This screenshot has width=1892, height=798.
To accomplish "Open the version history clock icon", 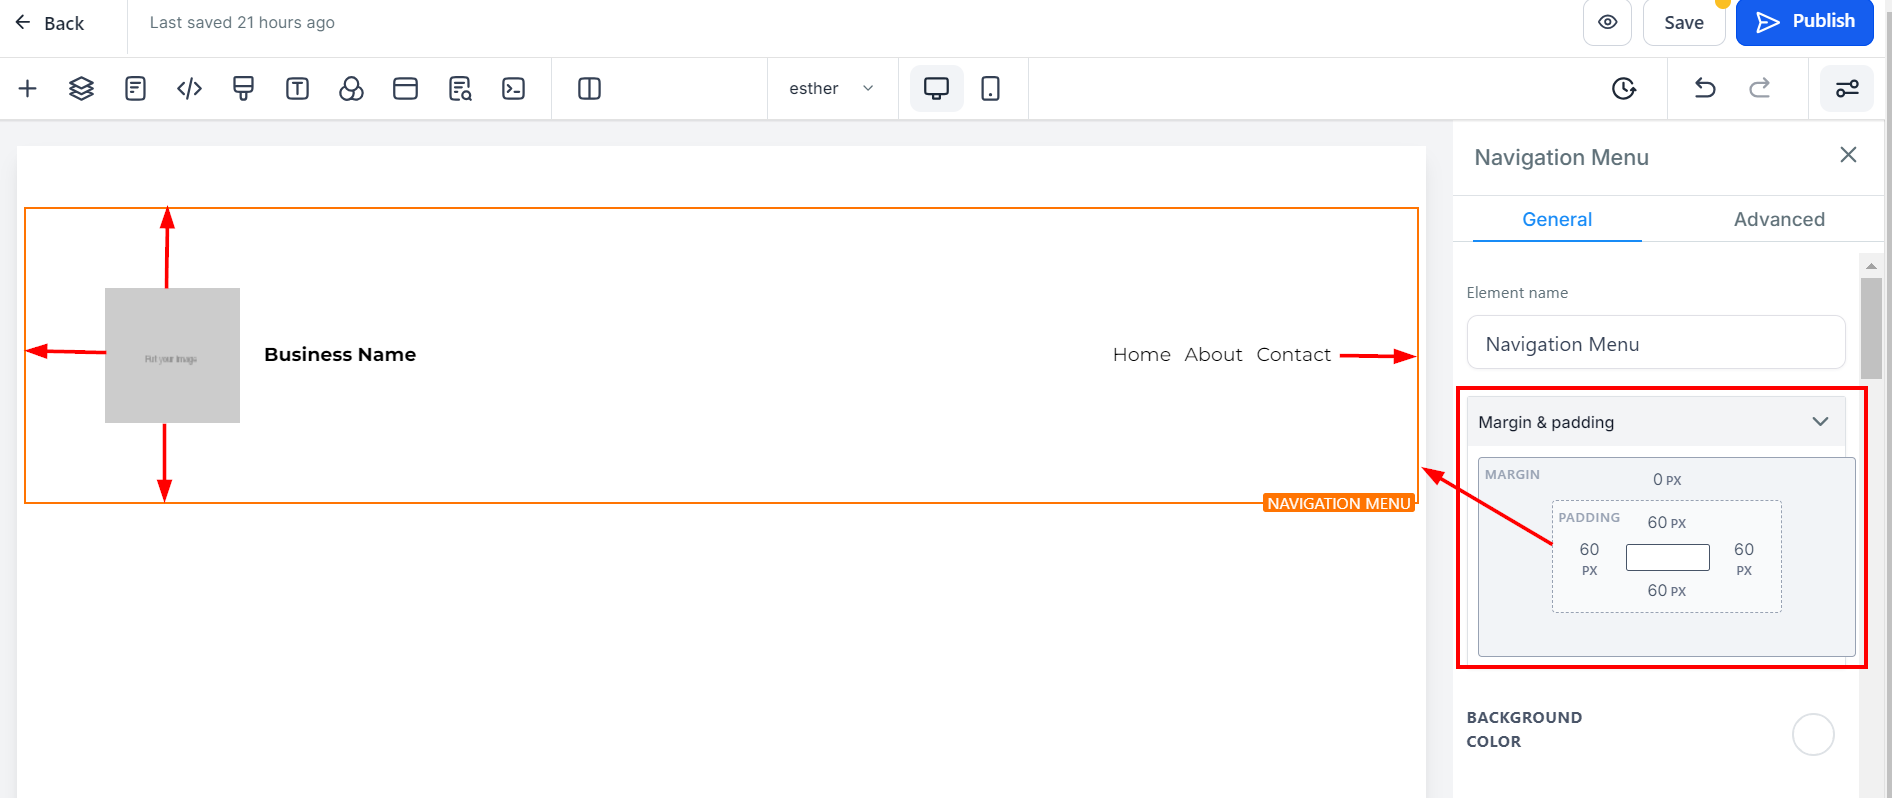I will click(1624, 89).
